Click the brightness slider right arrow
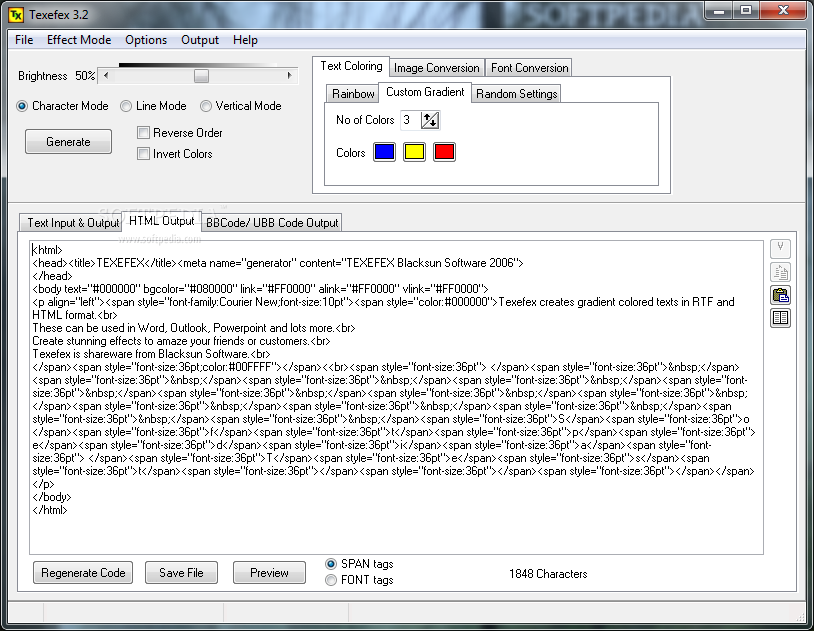This screenshot has width=814, height=631. [290, 76]
